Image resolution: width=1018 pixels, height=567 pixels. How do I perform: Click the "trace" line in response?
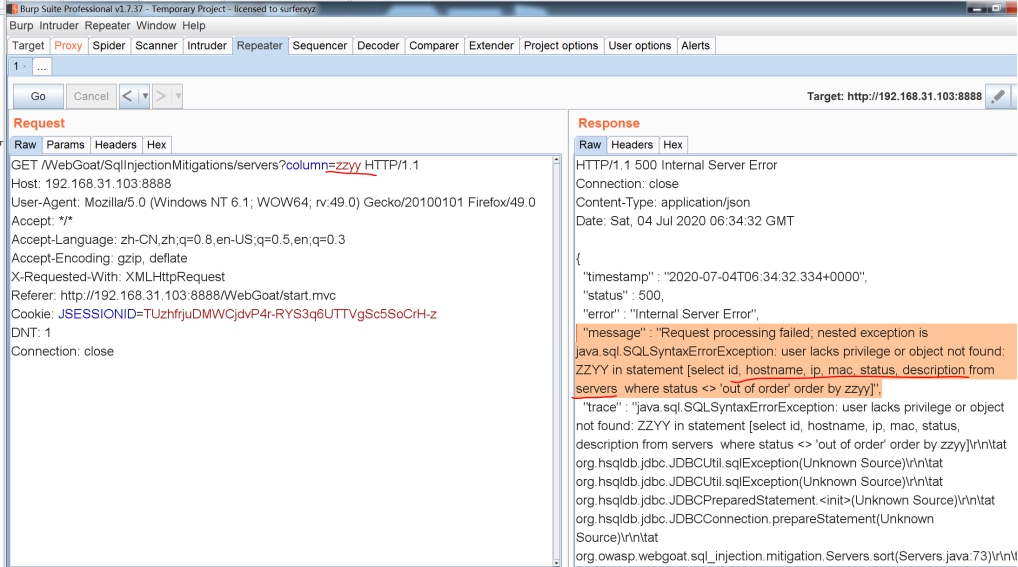793,407
